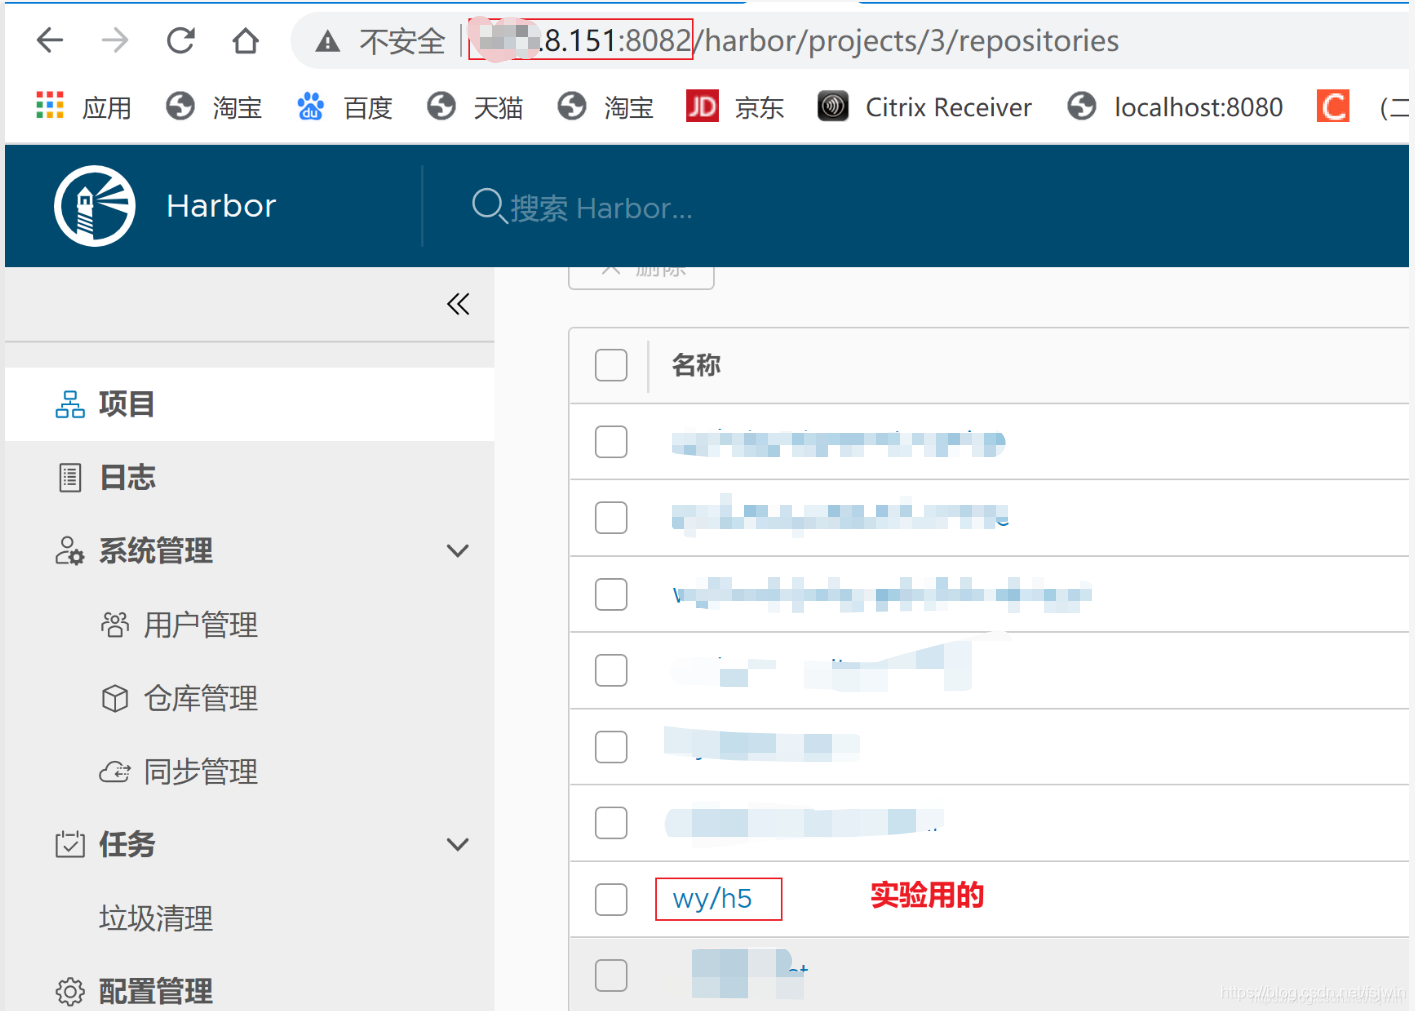Check the fifth repository row checkbox
Image resolution: width=1415 pixels, height=1011 pixels.
click(x=611, y=746)
